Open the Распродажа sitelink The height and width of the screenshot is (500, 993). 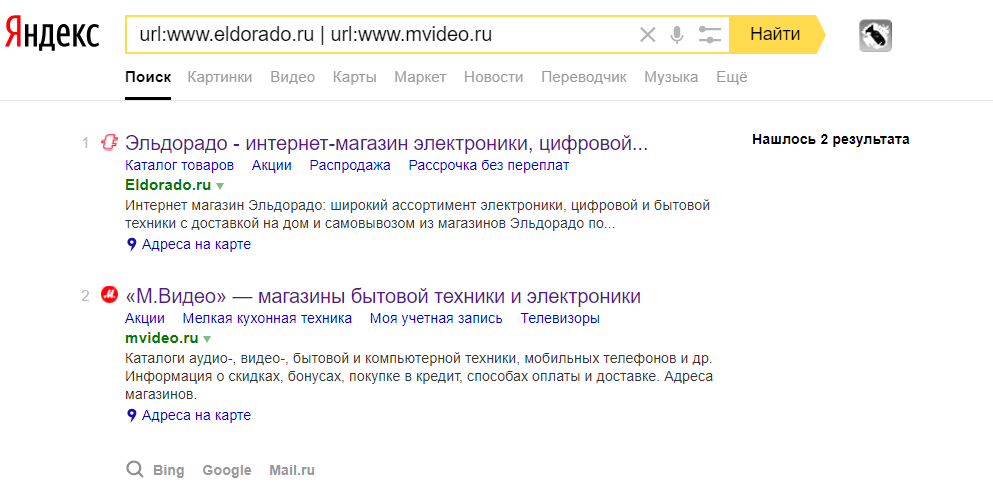click(x=350, y=165)
